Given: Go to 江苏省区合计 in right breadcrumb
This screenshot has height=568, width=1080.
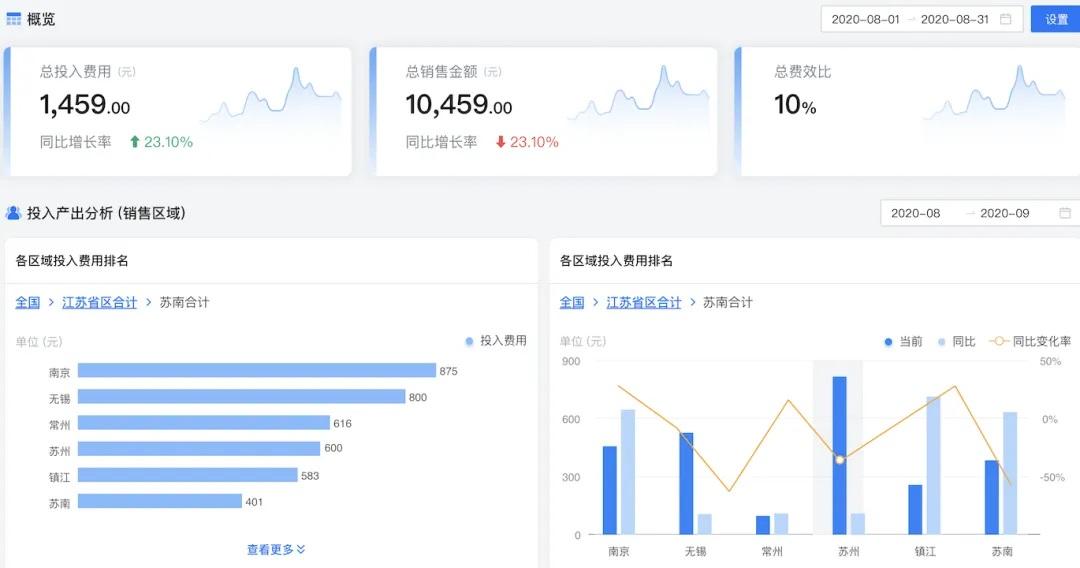Looking at the screenshot, I should 643,302.
